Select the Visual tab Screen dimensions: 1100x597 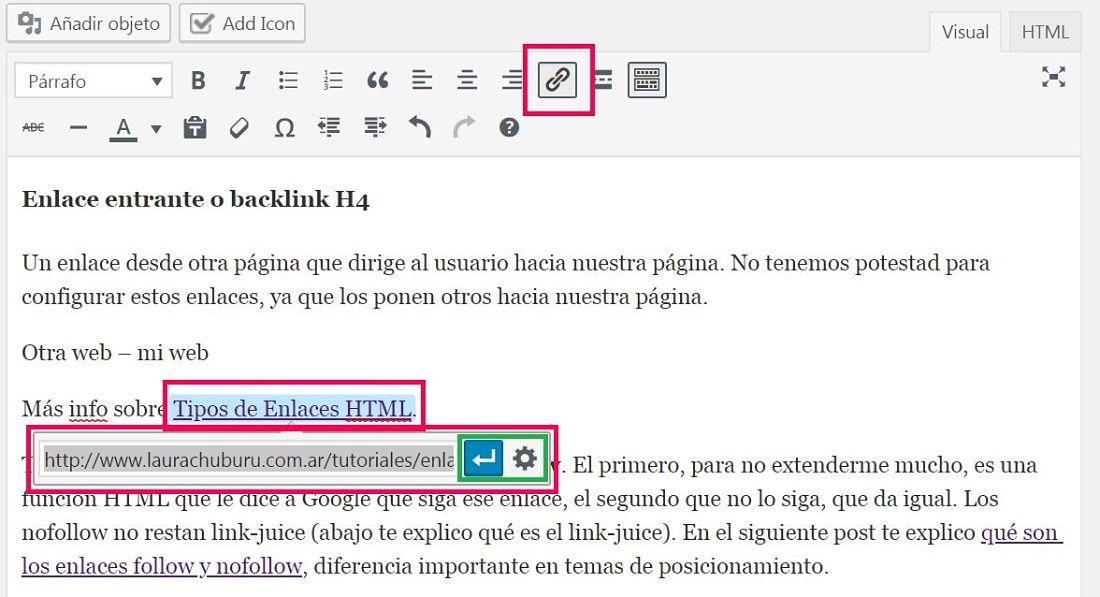click(965, 31)
